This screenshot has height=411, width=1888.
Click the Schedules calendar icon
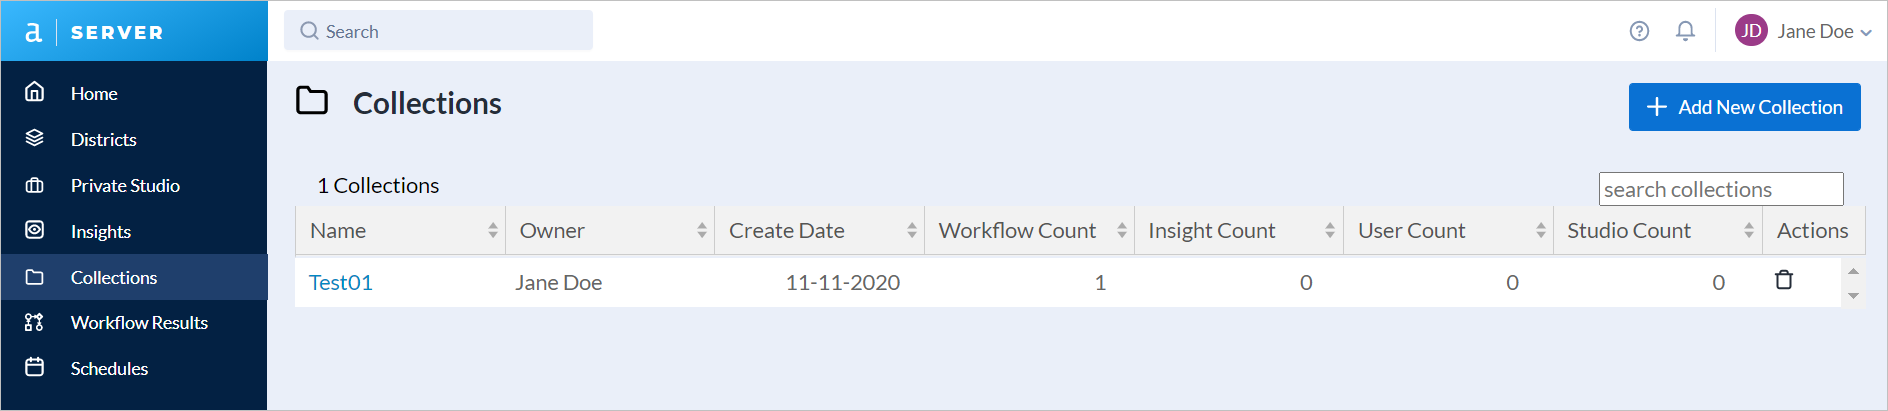[35, 367]
